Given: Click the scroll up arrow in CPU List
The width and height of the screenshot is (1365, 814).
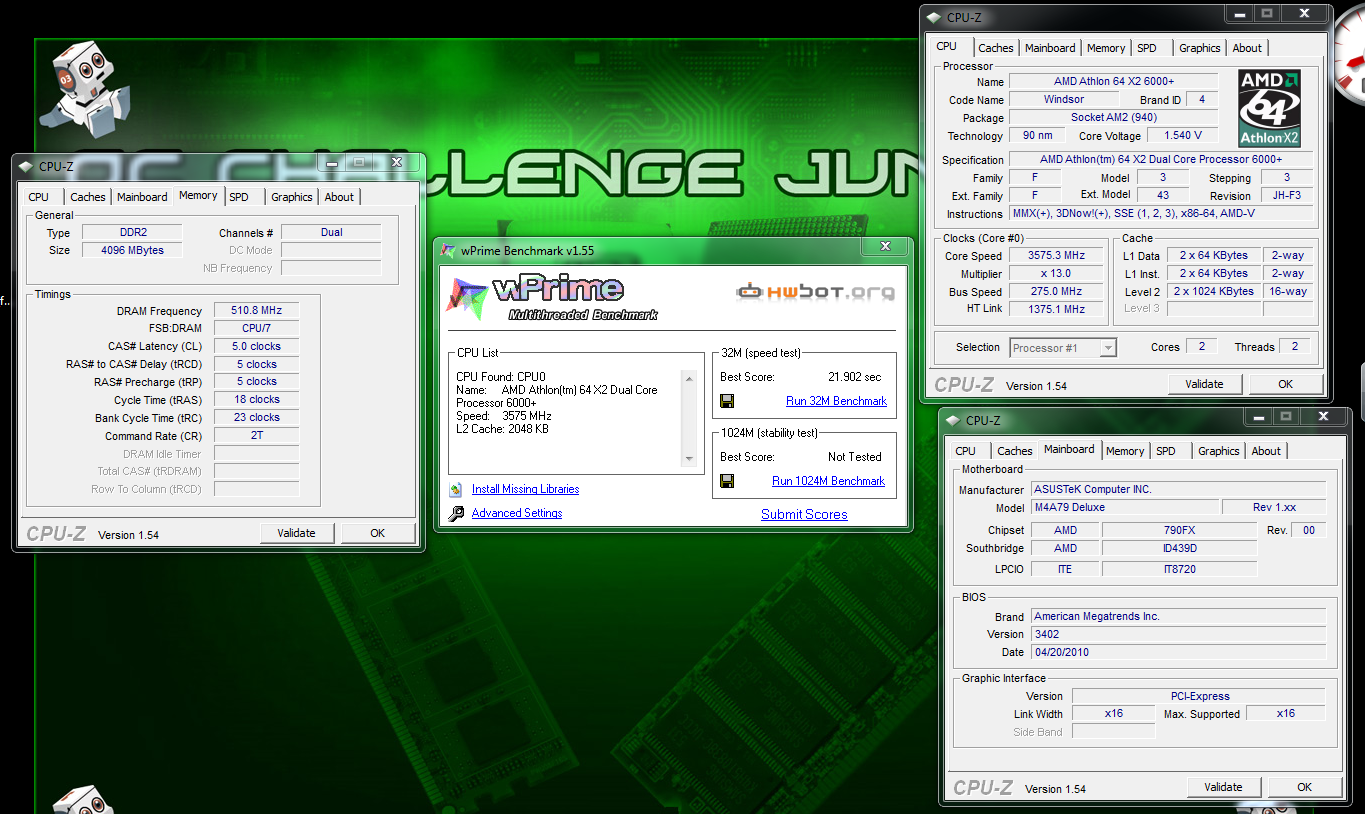Looking at the screenshot, I should coord(688,378).
